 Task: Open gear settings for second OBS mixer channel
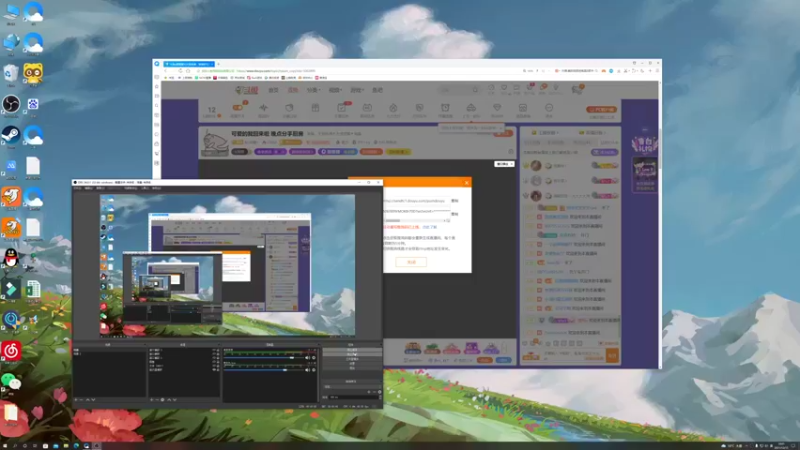[x=313, y=369]
